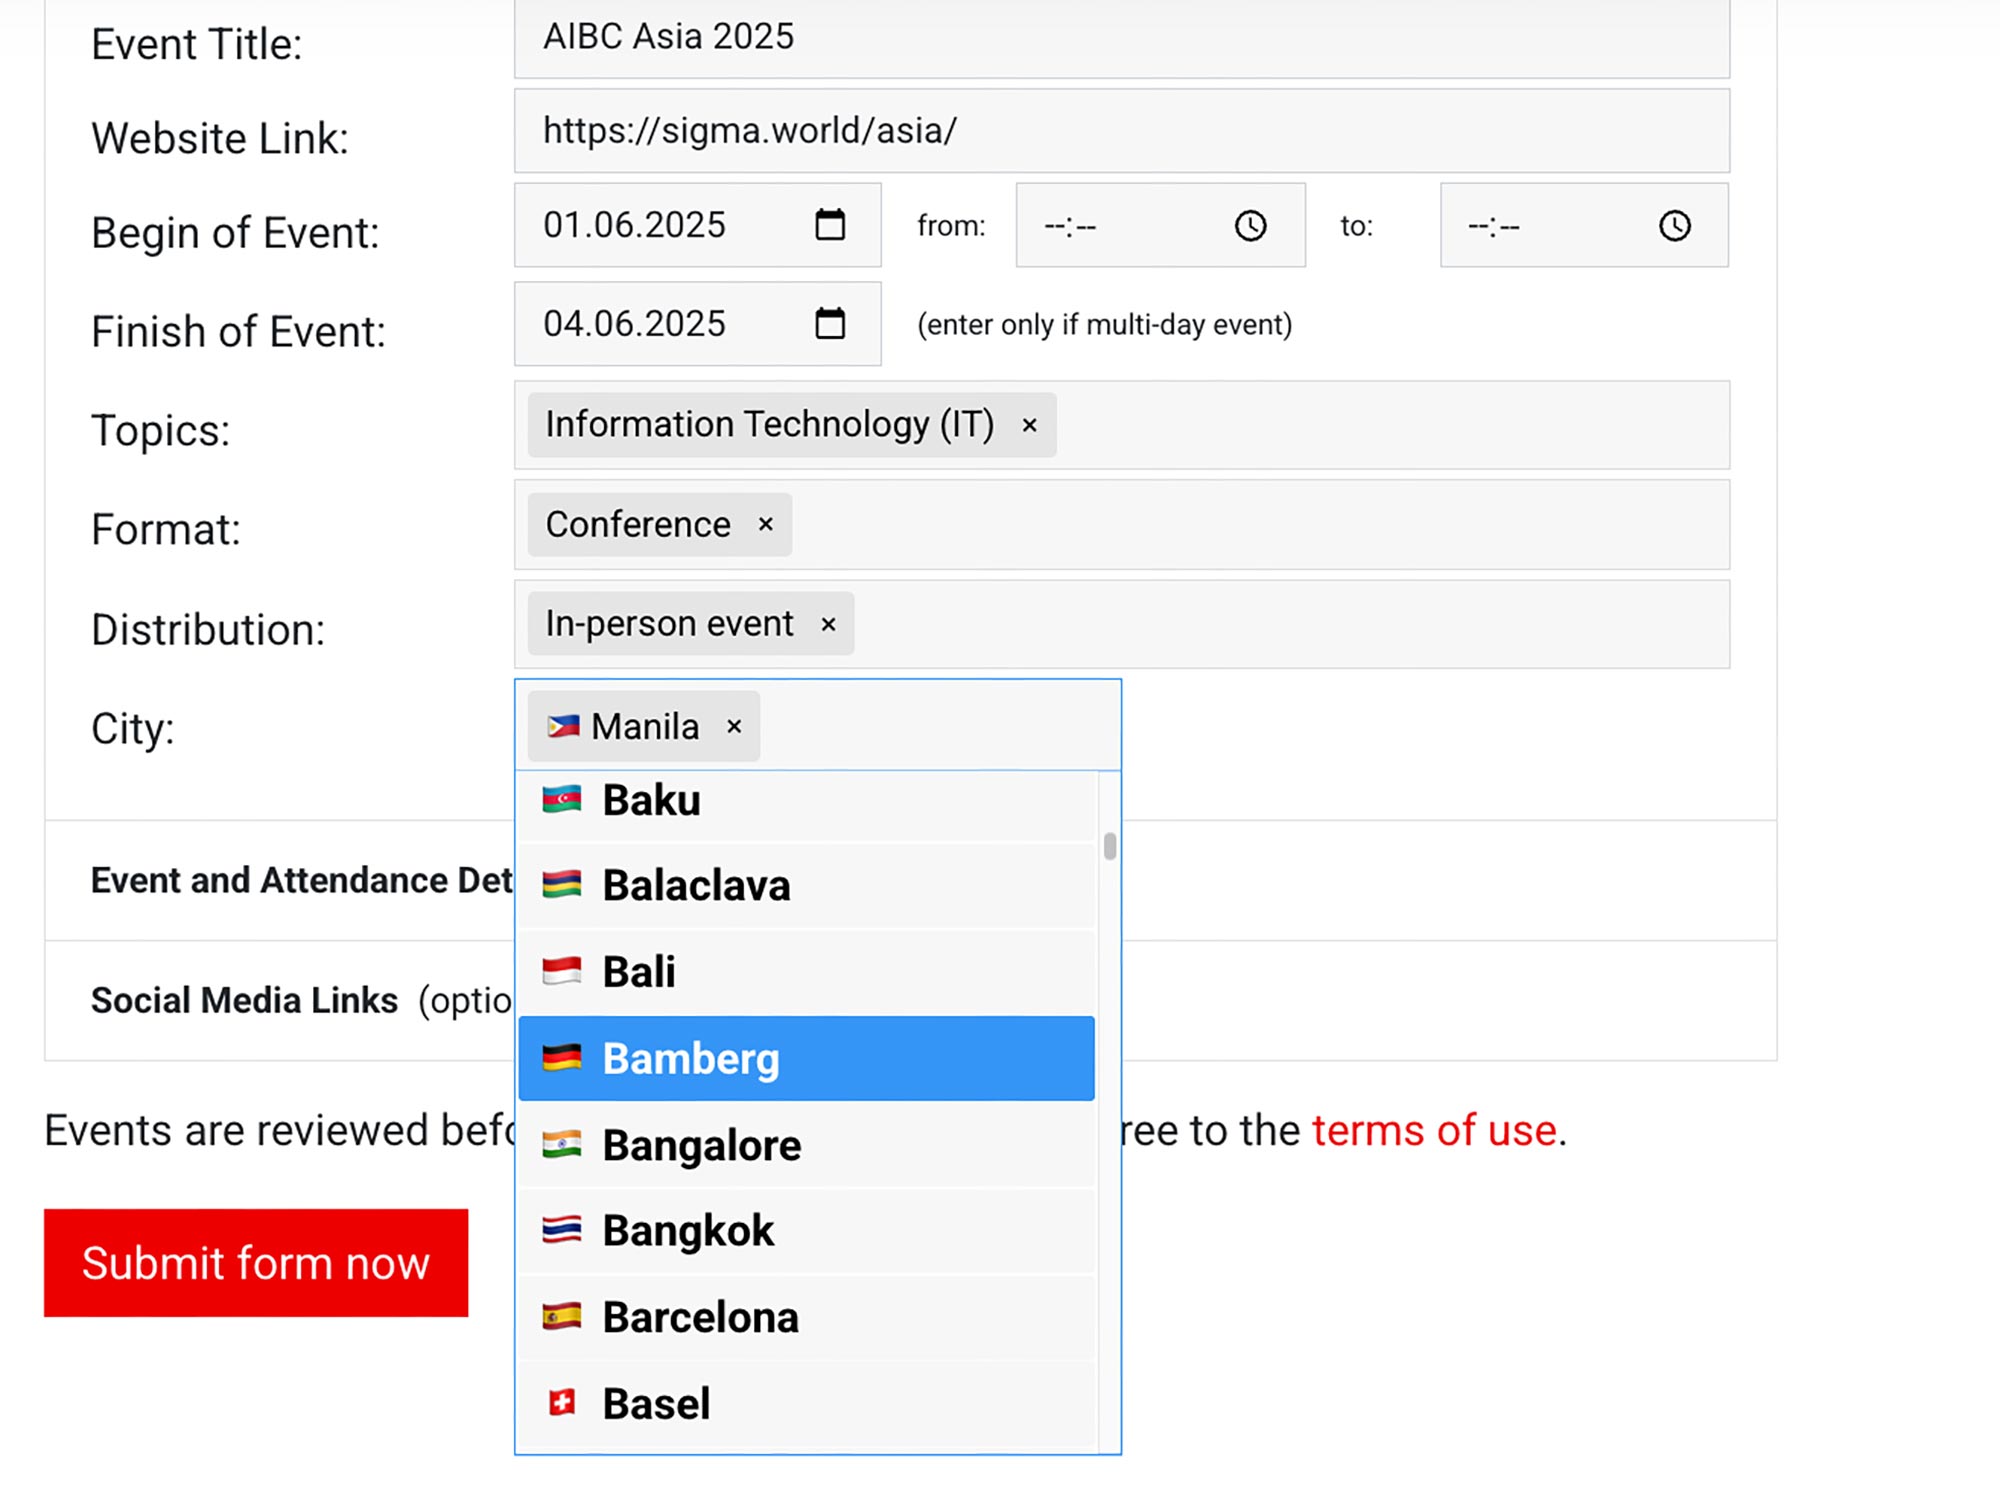2000x1500 pixels.
Task: Pick highlighted Bamberg option
Action: [807, 1059]
